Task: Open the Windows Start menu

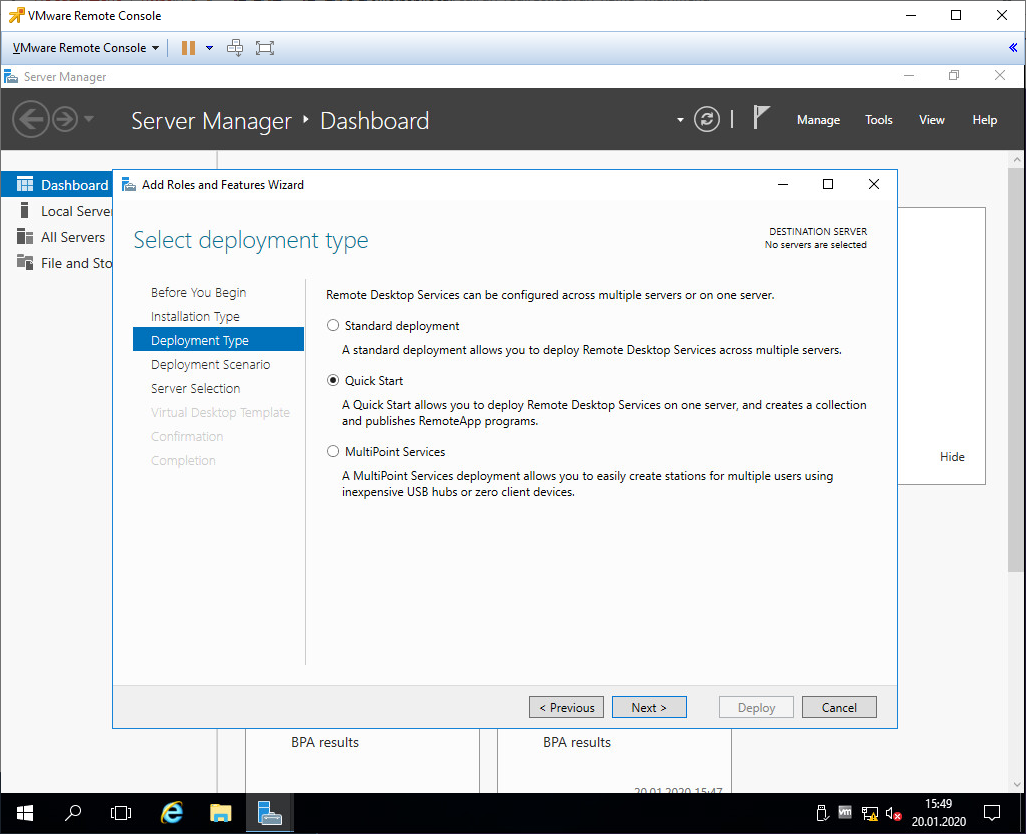Action: pos(25,813)
